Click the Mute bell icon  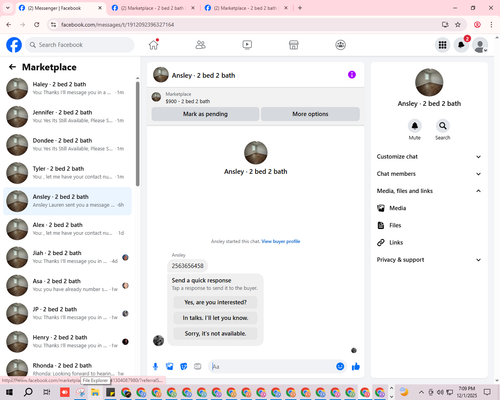tap(415, 126)
